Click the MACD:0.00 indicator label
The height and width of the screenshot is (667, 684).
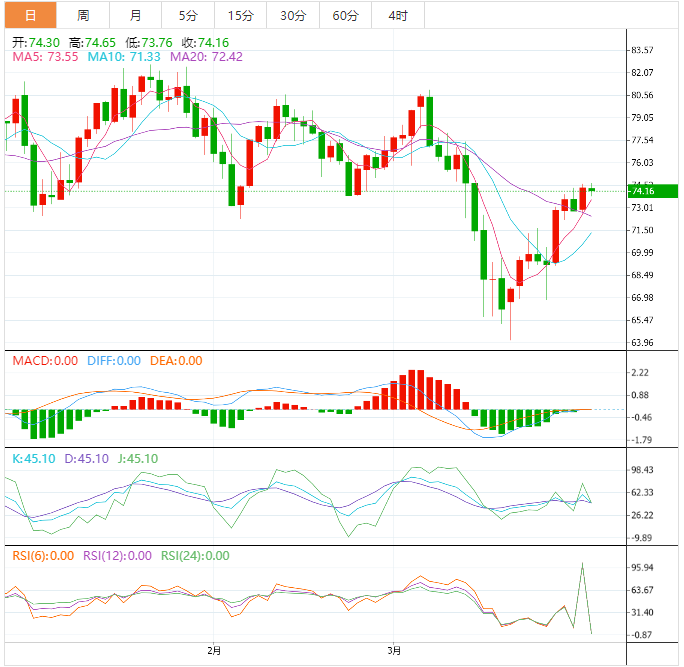coord(44,361)
